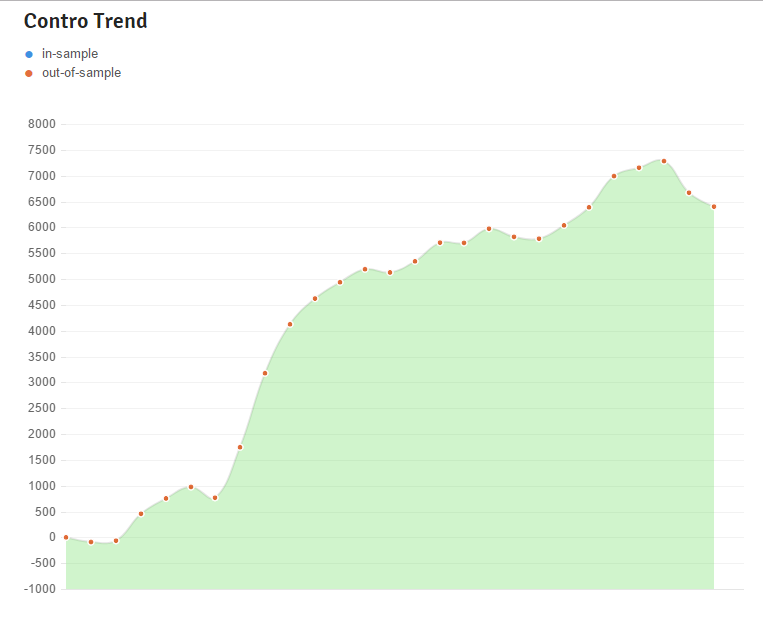Select the local peak data point near 6000
This screenshot has height=621, width=763.
tap(489, 229)
